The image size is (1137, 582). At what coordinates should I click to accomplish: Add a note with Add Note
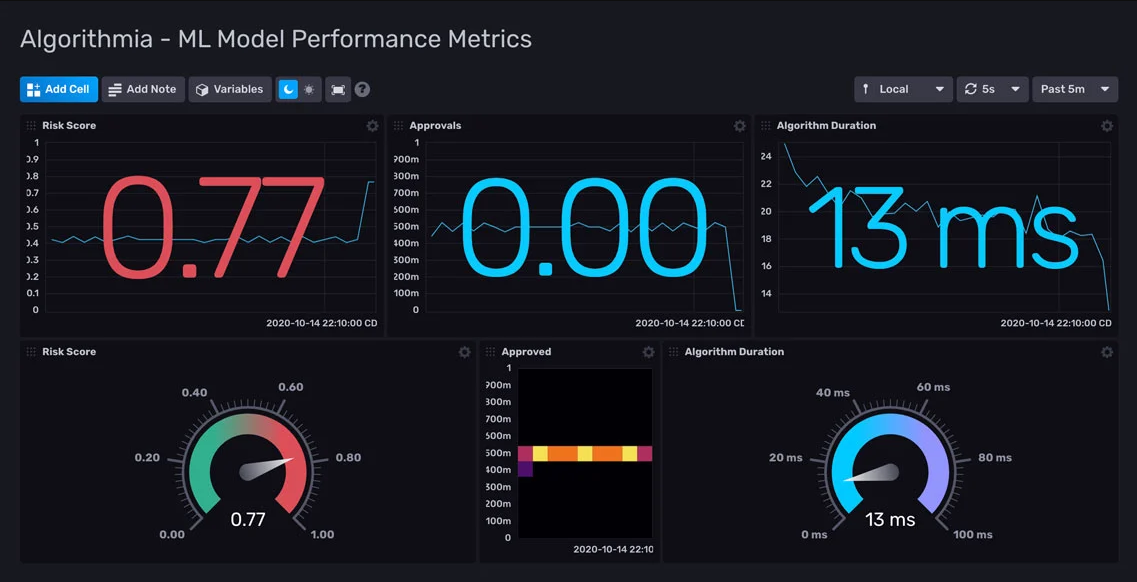(x=143, y=89)
